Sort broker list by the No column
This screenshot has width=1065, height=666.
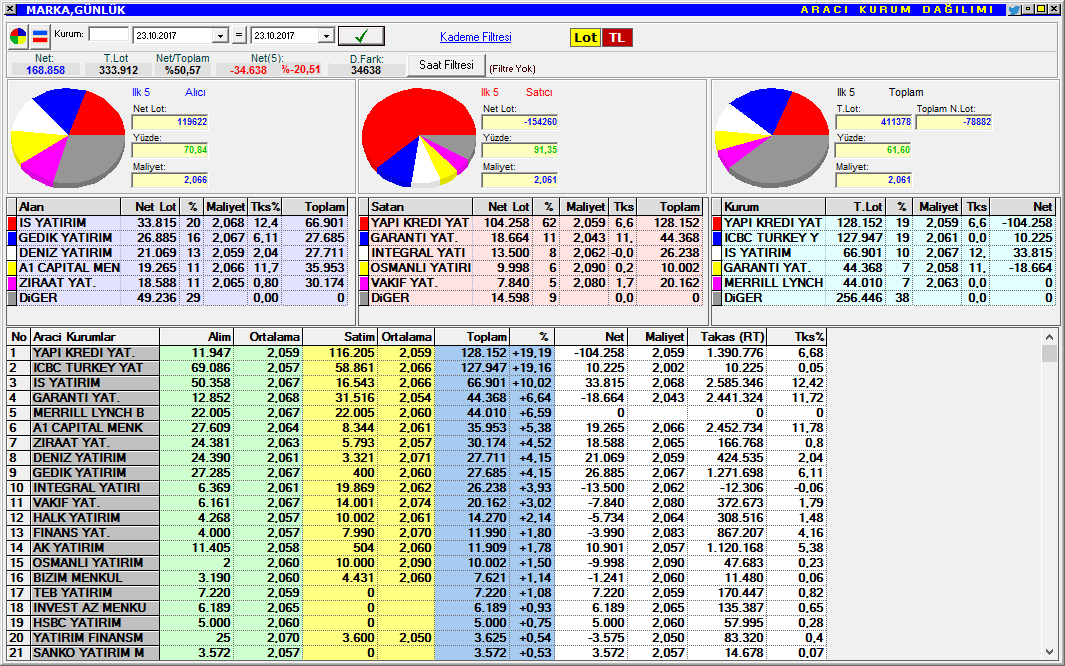(x=18, y=337)
